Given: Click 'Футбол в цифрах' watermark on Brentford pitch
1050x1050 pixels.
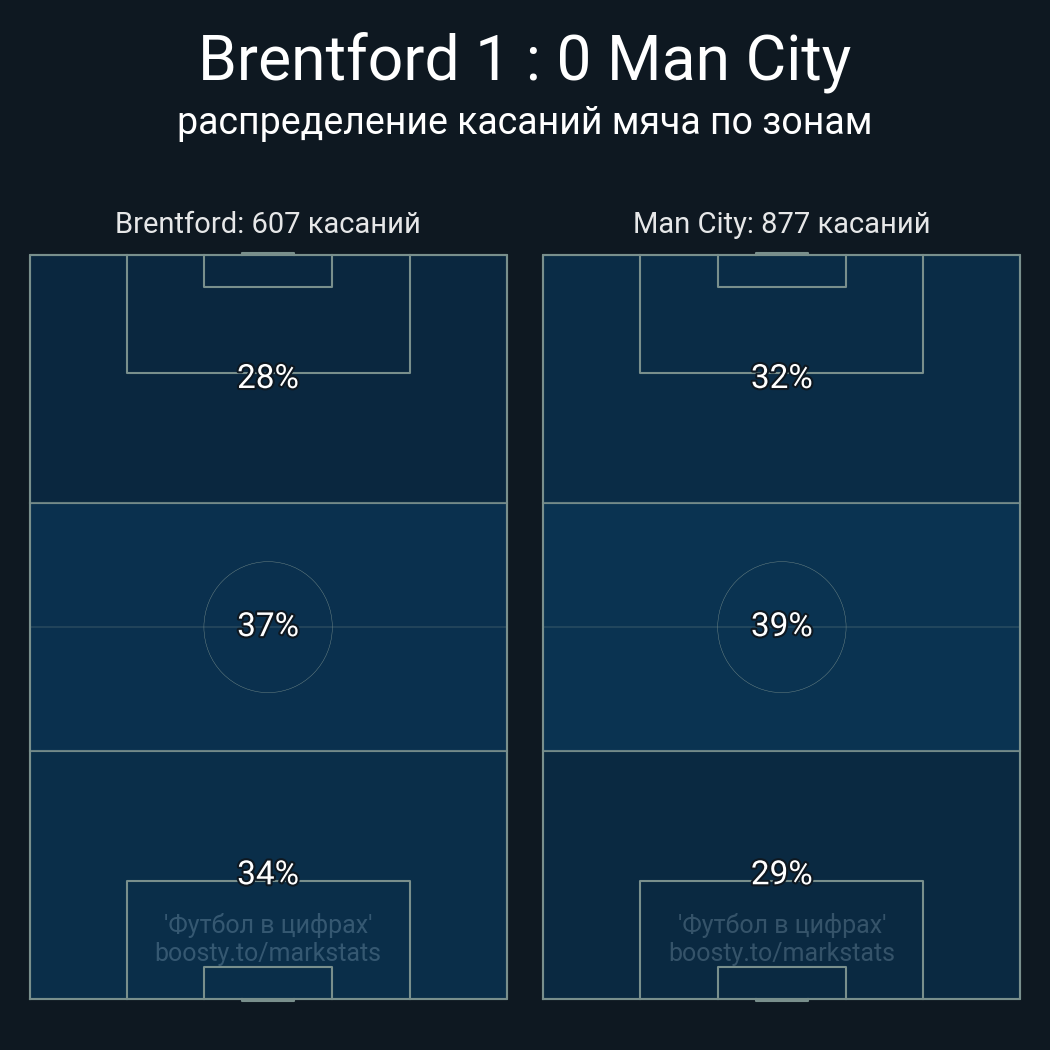Looking at the screenshot, I should pos(268,924).
